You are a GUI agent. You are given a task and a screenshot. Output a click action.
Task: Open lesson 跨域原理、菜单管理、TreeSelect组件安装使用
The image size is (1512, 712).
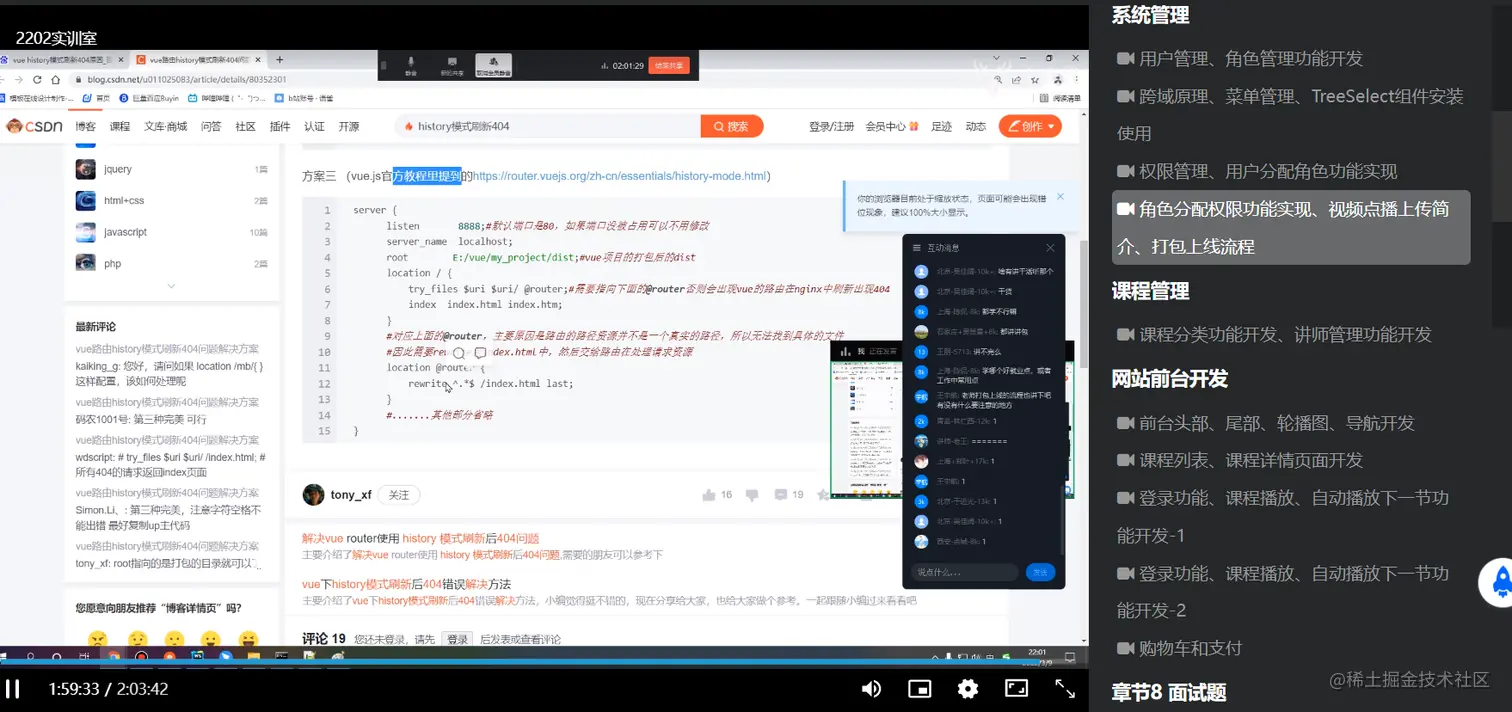point(1290,114)
